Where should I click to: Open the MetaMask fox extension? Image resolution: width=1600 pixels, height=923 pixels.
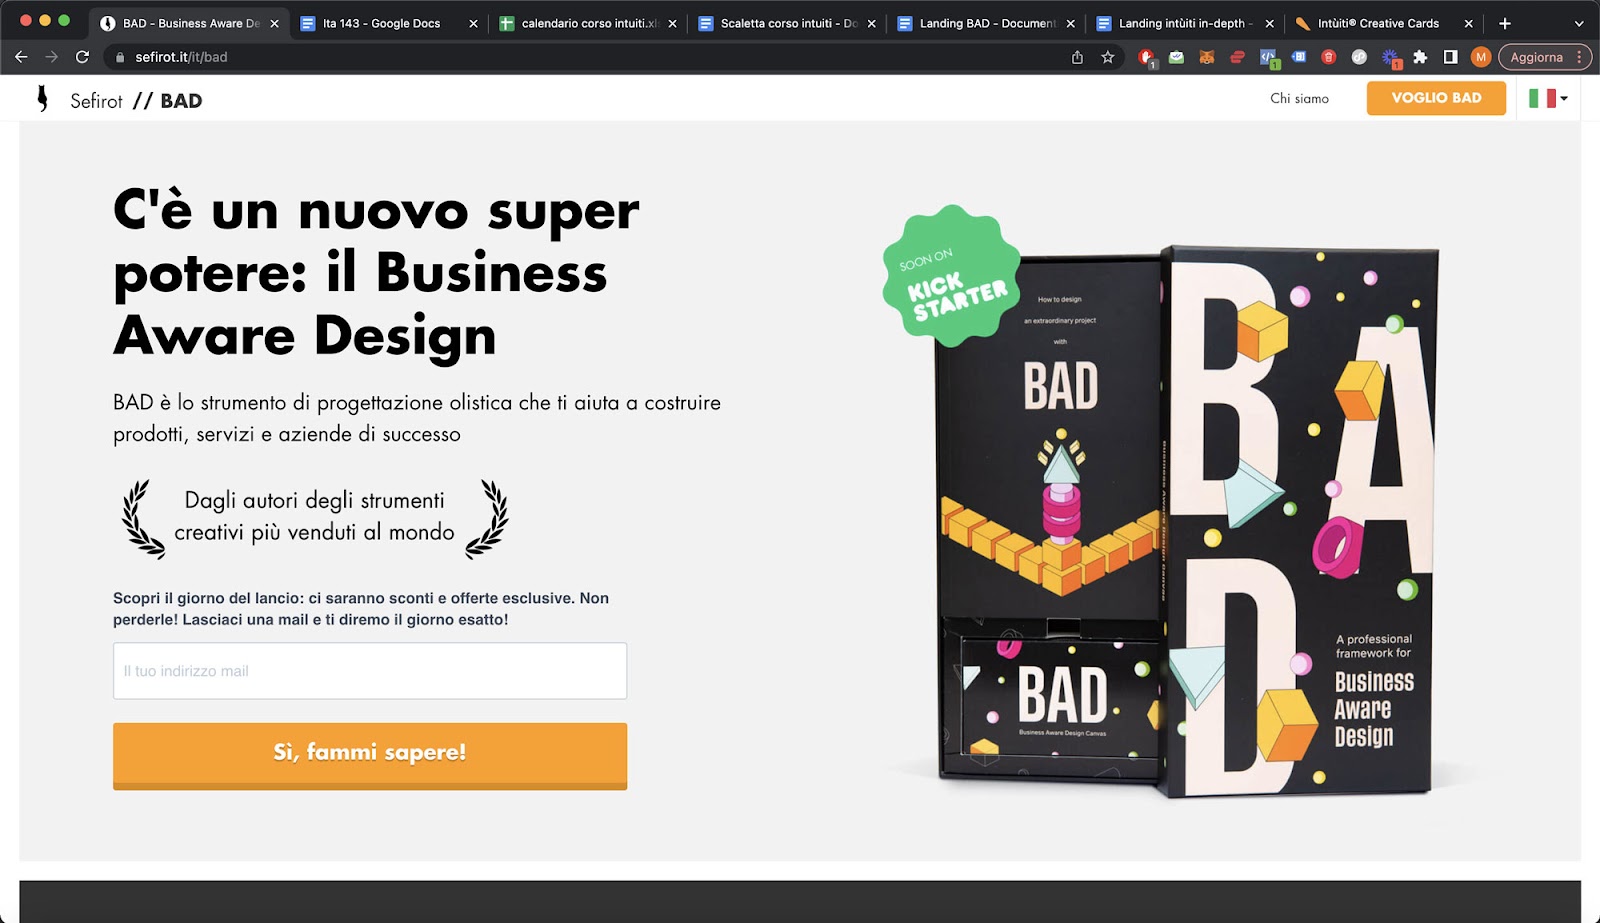click(1207, 57)
